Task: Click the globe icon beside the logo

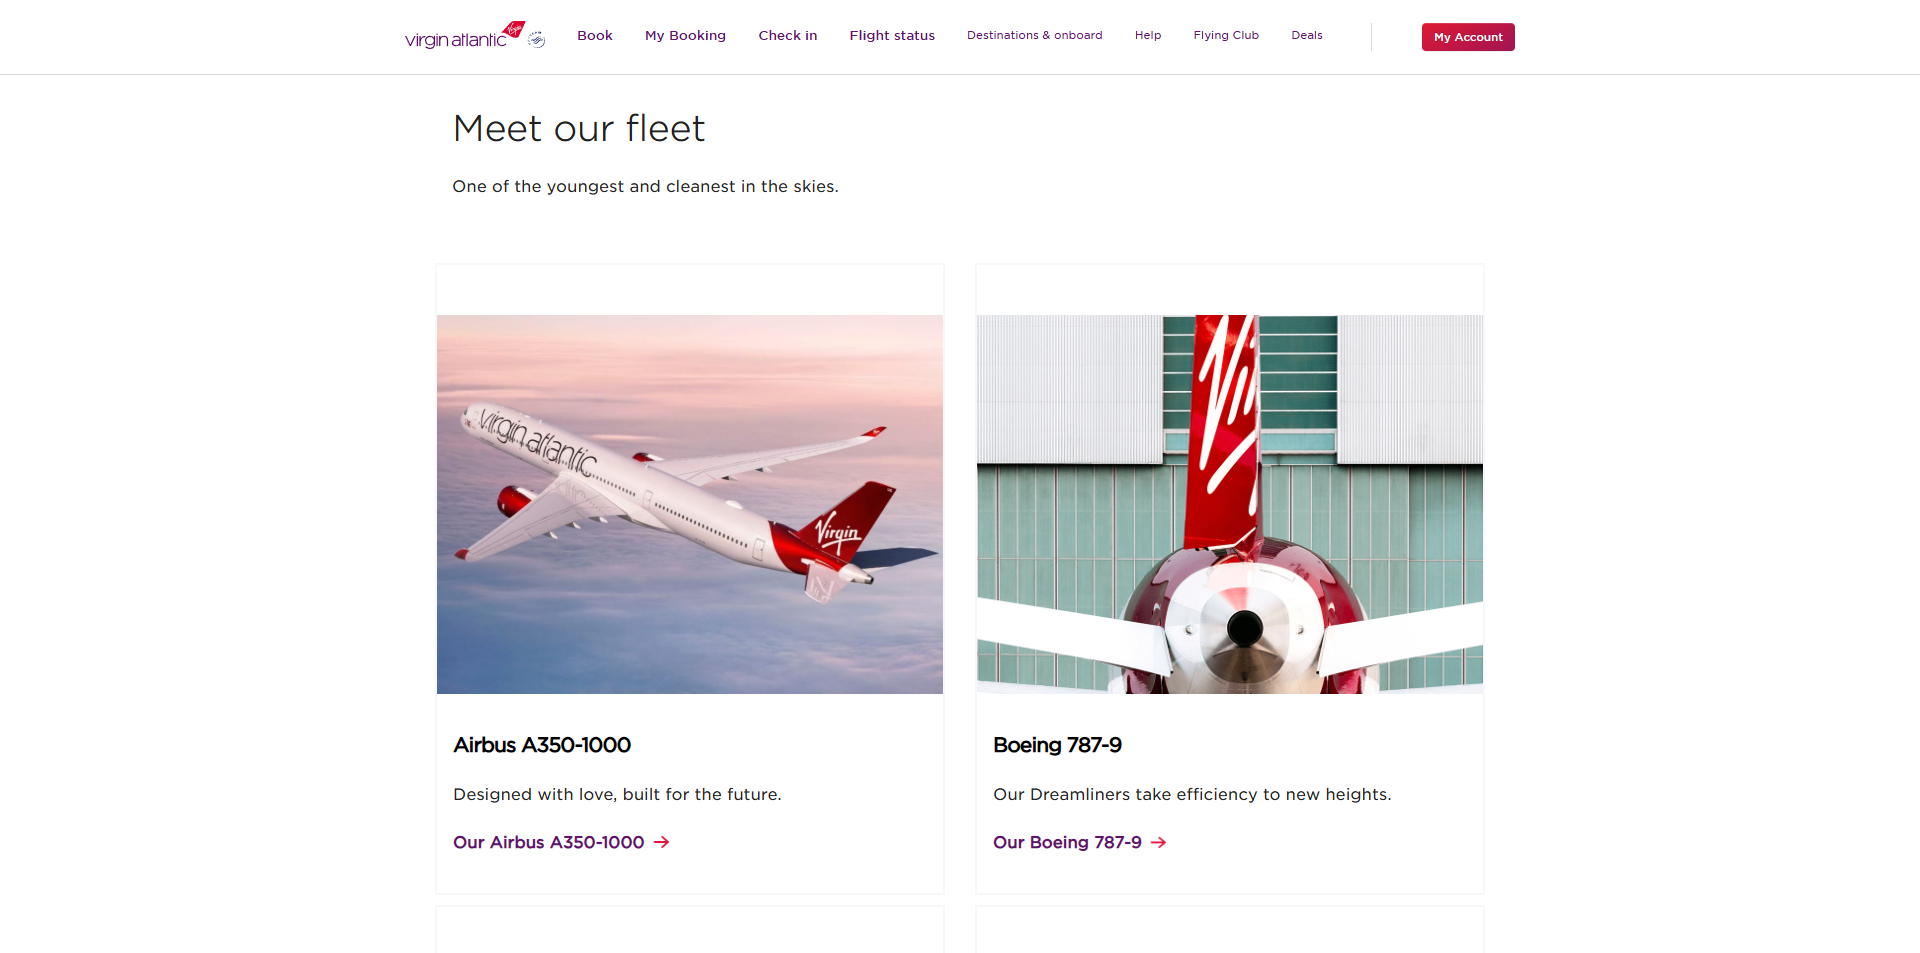Action: point(537,37)
